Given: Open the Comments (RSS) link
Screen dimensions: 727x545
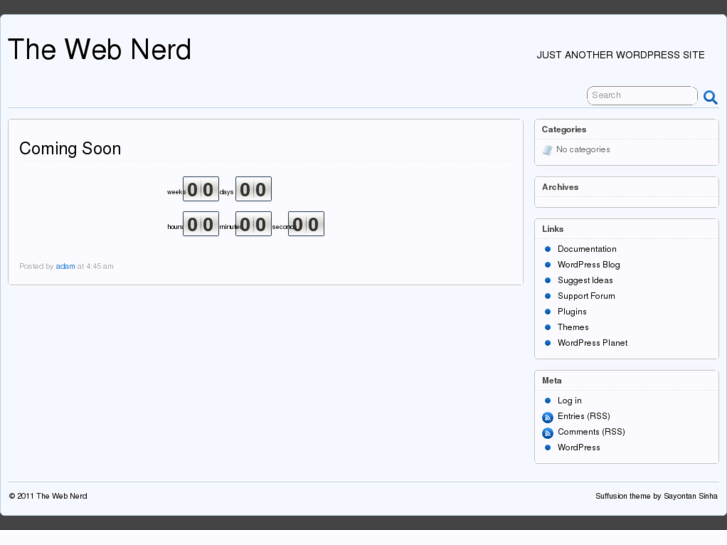Looking at the screenshot, I should pos(591,432).
